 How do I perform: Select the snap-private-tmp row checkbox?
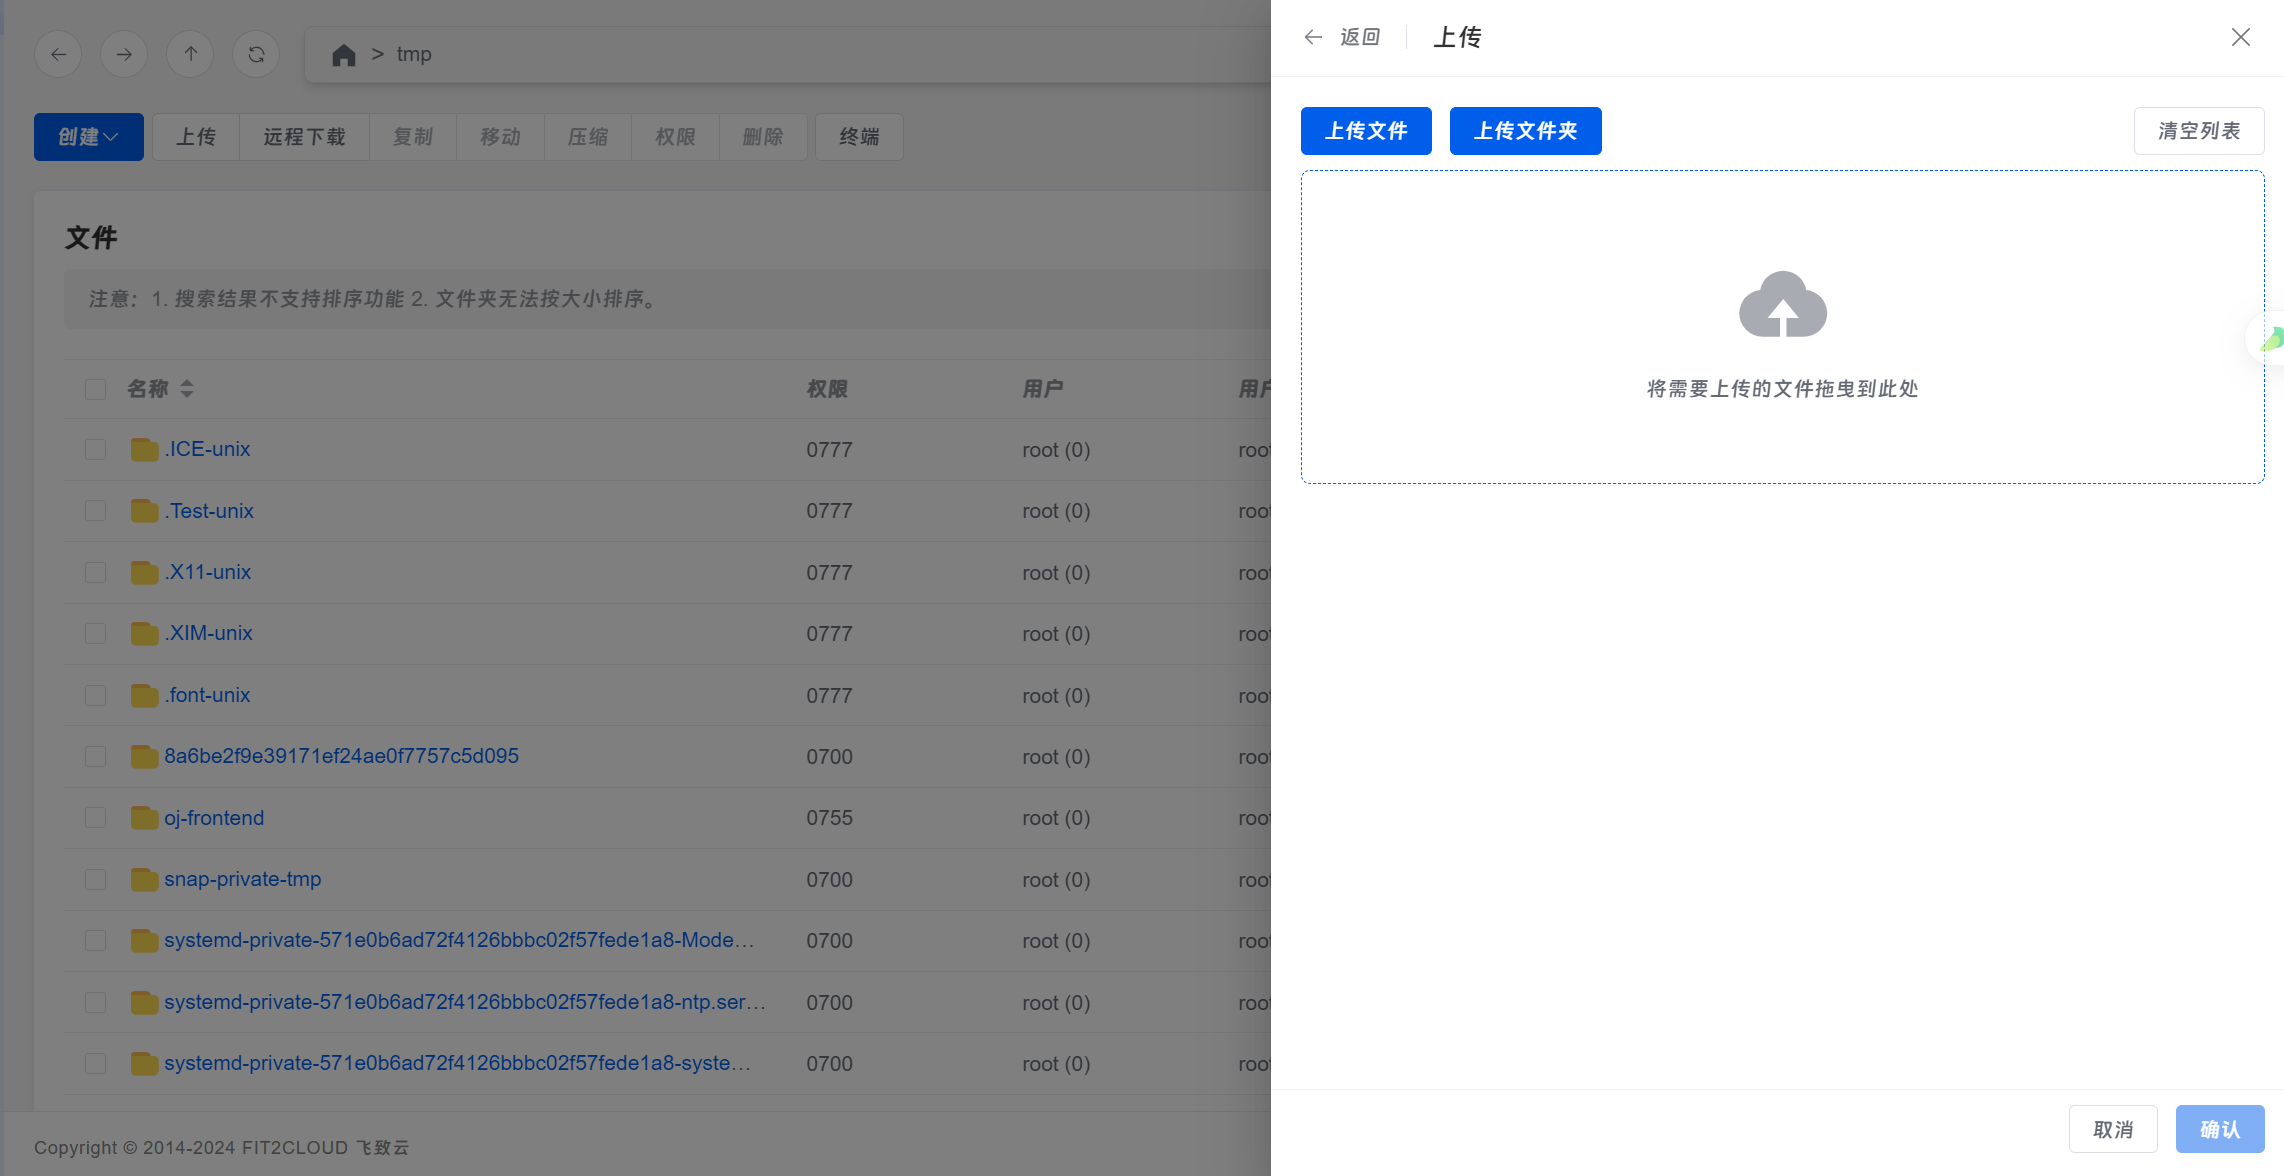(x=95, y=879)
